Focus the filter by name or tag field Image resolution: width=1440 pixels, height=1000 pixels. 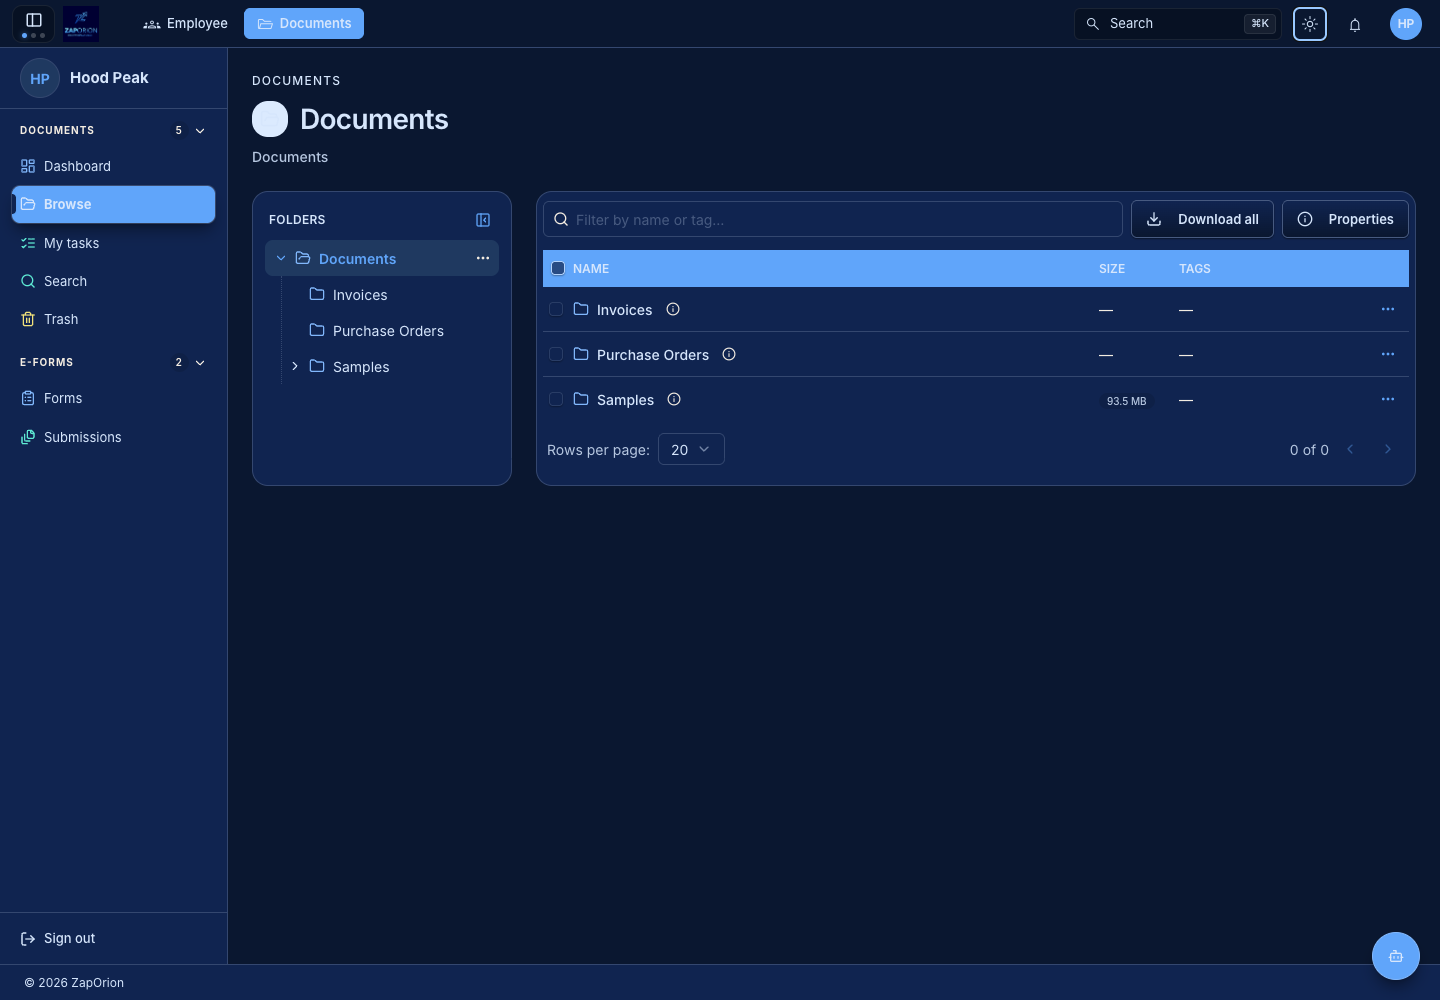pyautogui.click(x=833, y=219)
